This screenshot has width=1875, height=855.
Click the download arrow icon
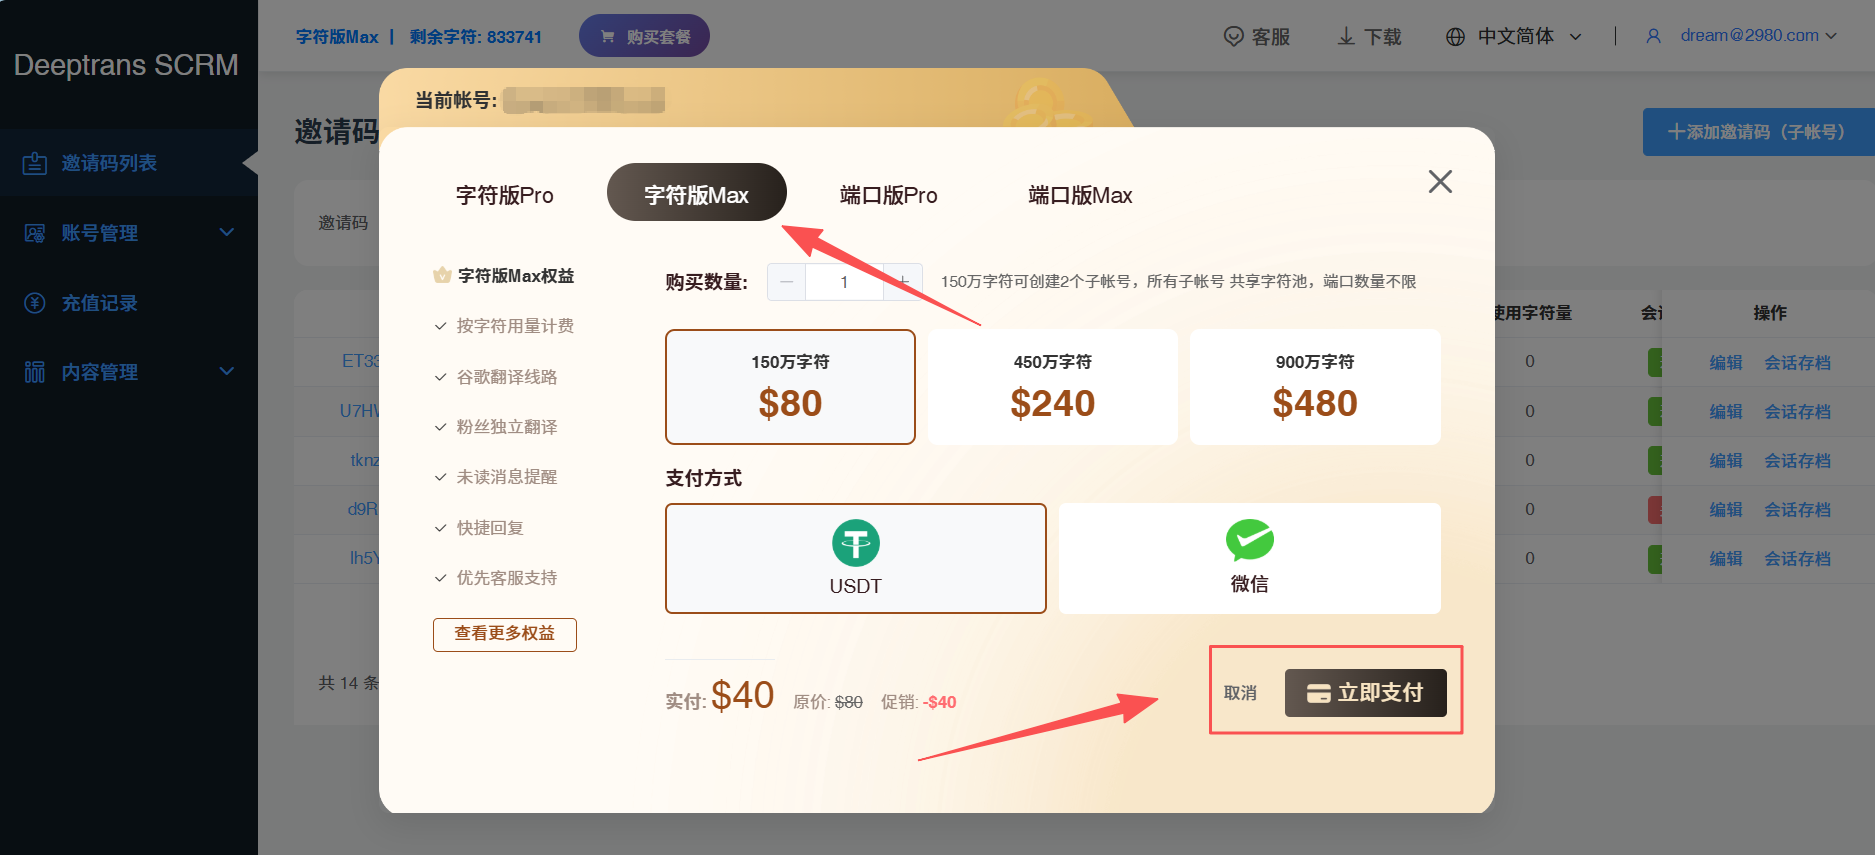[x=1347, y=37]
